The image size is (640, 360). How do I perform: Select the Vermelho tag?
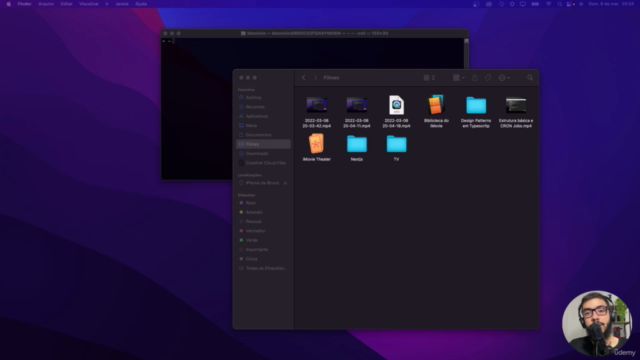coord(263,231)
